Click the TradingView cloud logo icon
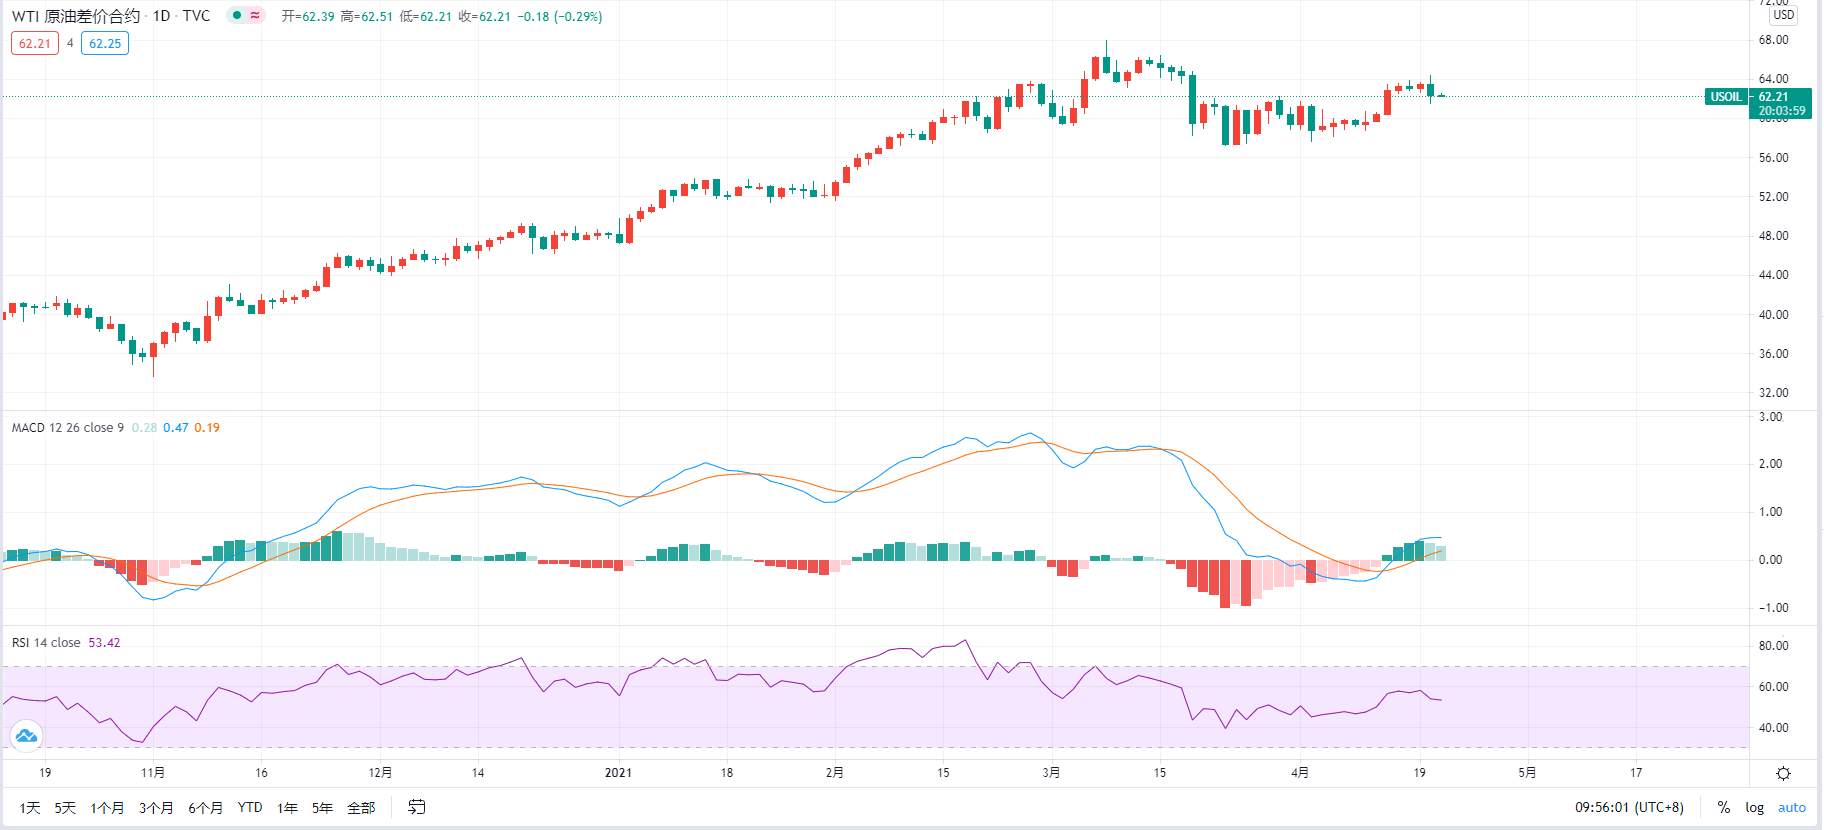Image resolution: width=1824 pixels, height=830 pixels. (26, 736)
